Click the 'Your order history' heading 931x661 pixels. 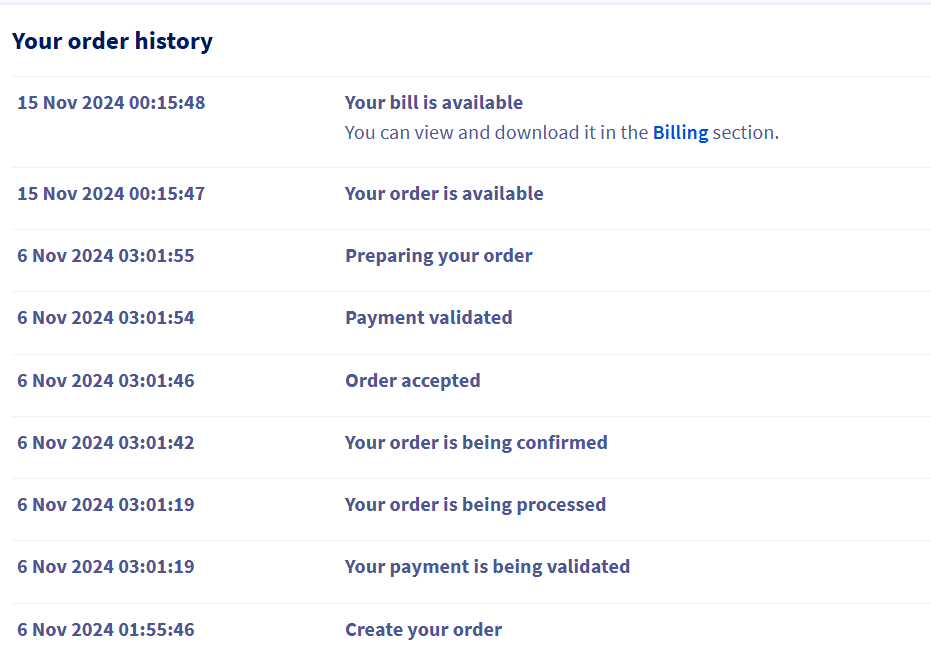click(112, 41)
